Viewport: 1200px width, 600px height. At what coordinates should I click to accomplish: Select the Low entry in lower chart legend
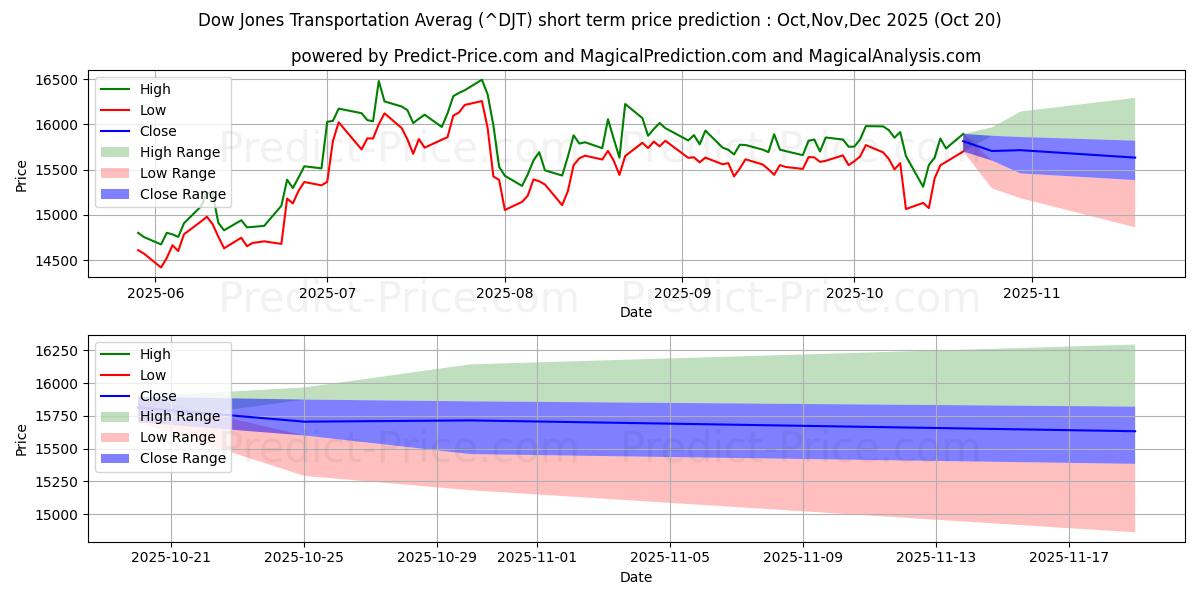(153, 375)
